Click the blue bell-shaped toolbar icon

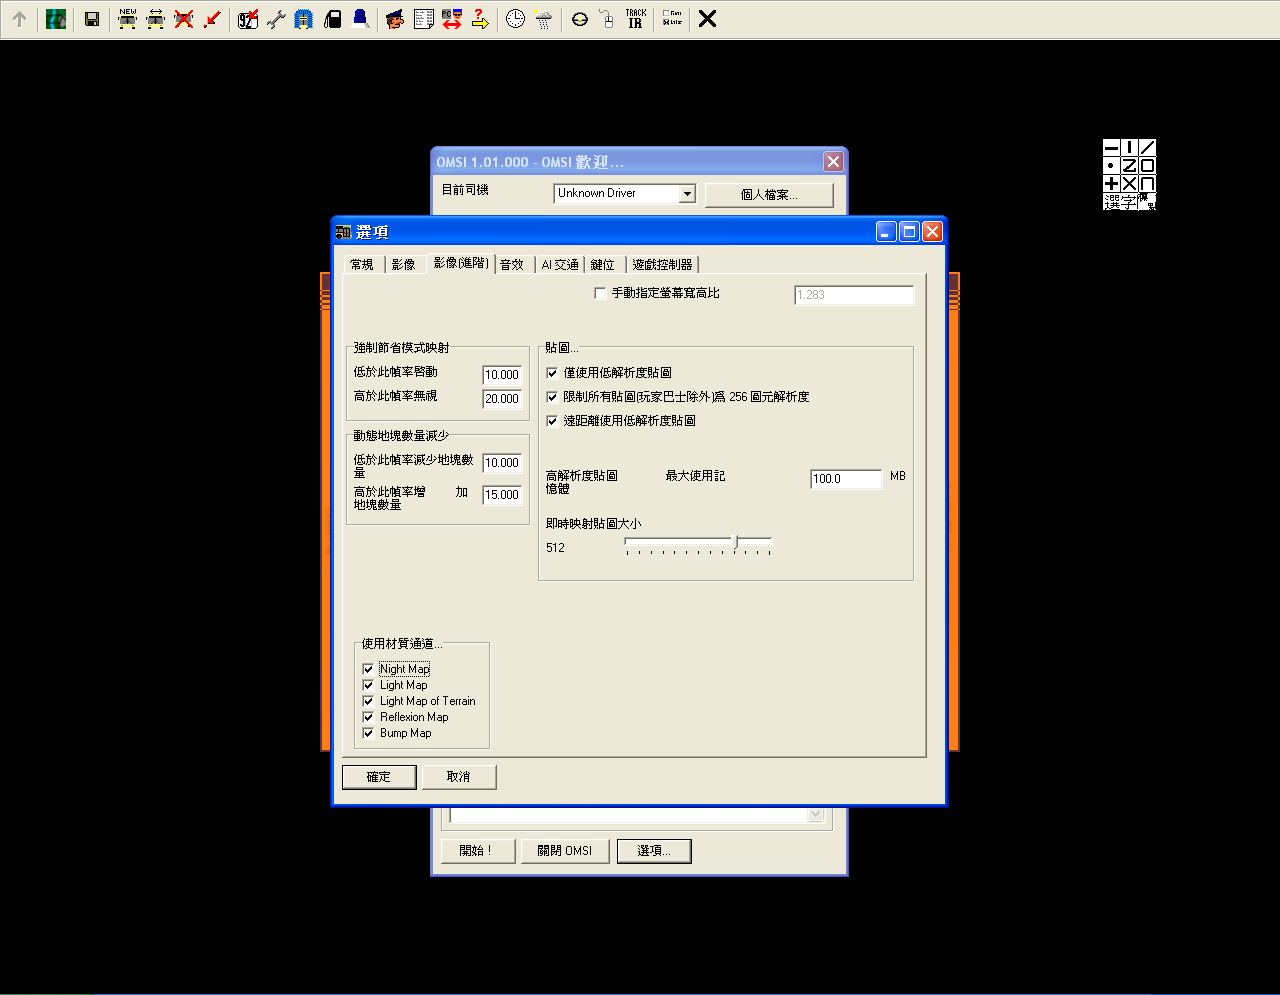[360, 19]
